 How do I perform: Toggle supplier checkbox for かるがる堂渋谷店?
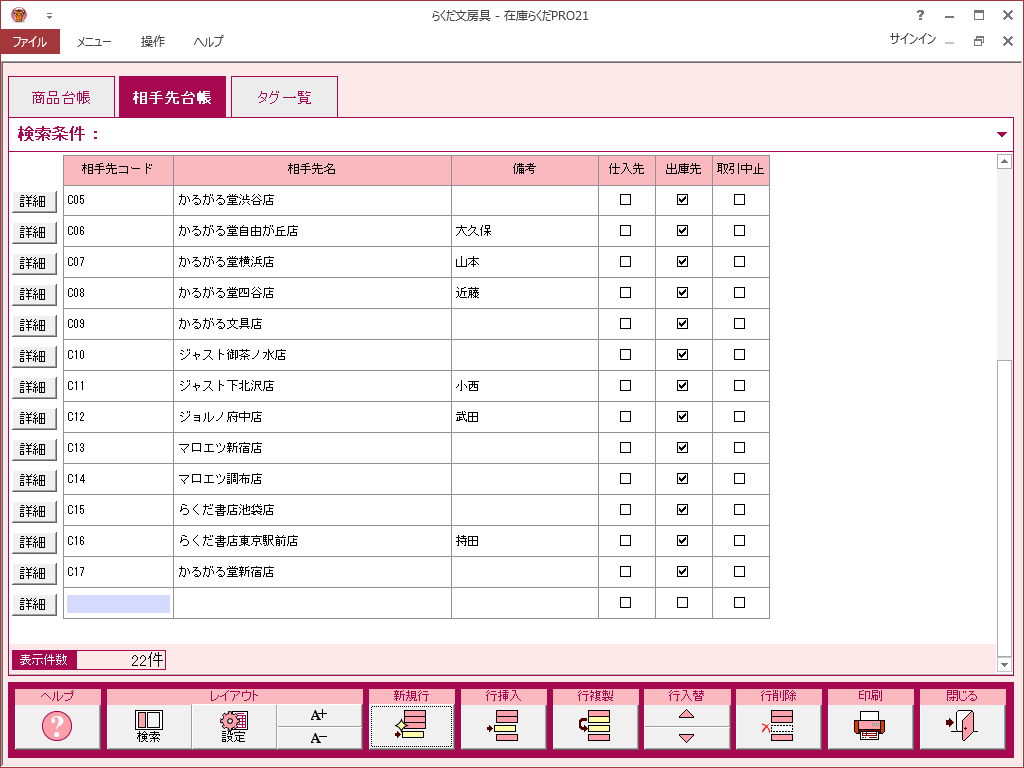tap(626, 200)
